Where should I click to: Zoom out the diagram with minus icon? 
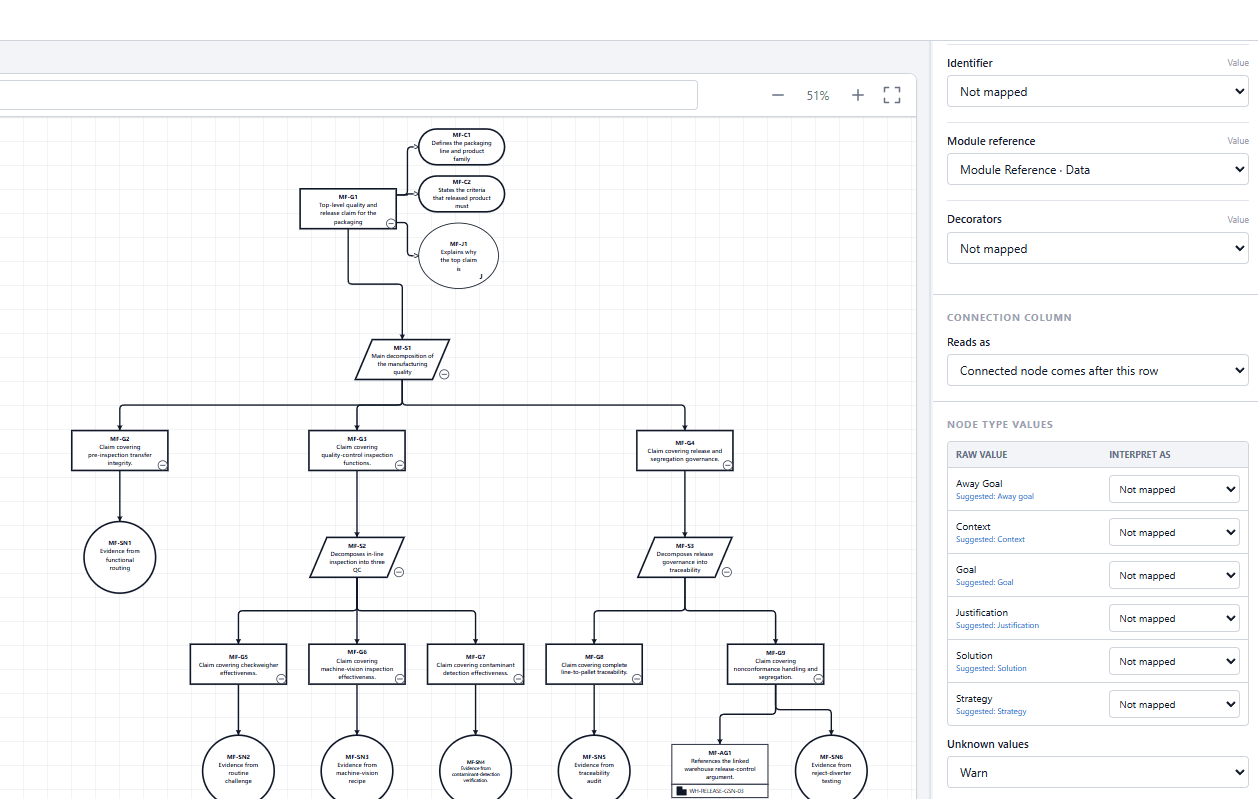[778, 95]
